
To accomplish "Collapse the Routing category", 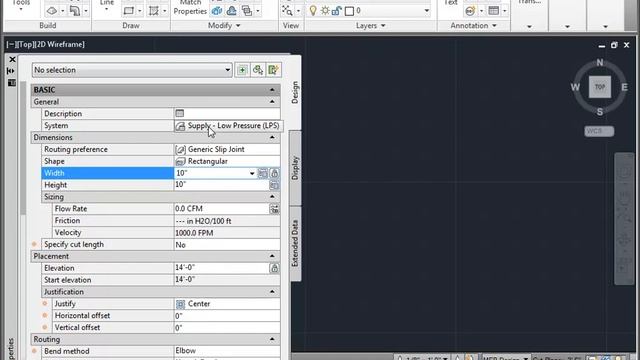I will tap(272, 339).
